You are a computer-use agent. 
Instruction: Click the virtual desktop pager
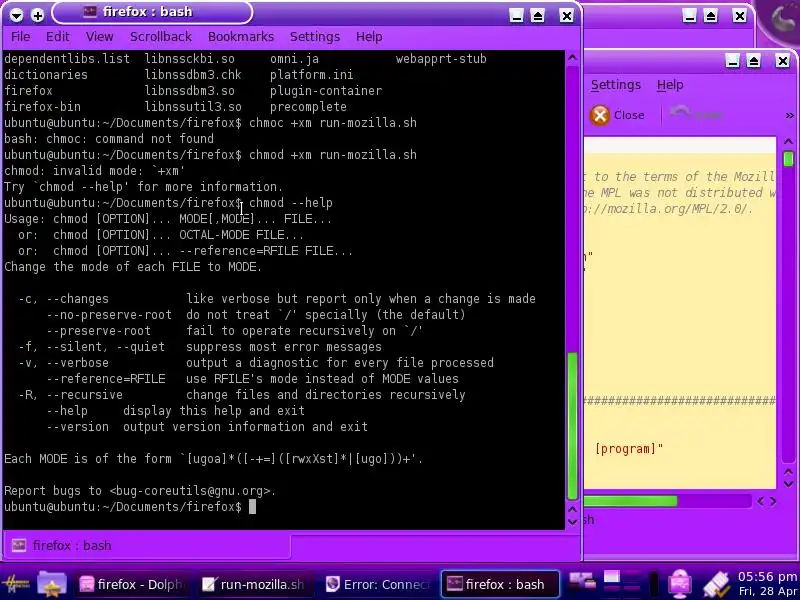621,584
